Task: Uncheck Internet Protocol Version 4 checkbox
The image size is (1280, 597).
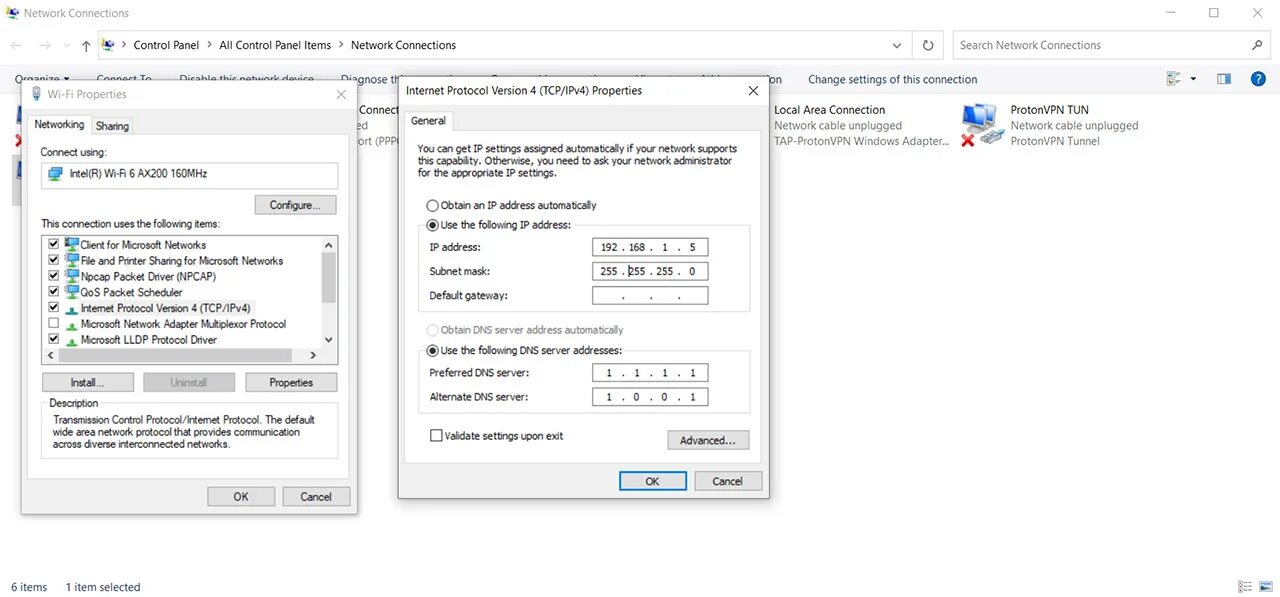Action: point(54,309)
